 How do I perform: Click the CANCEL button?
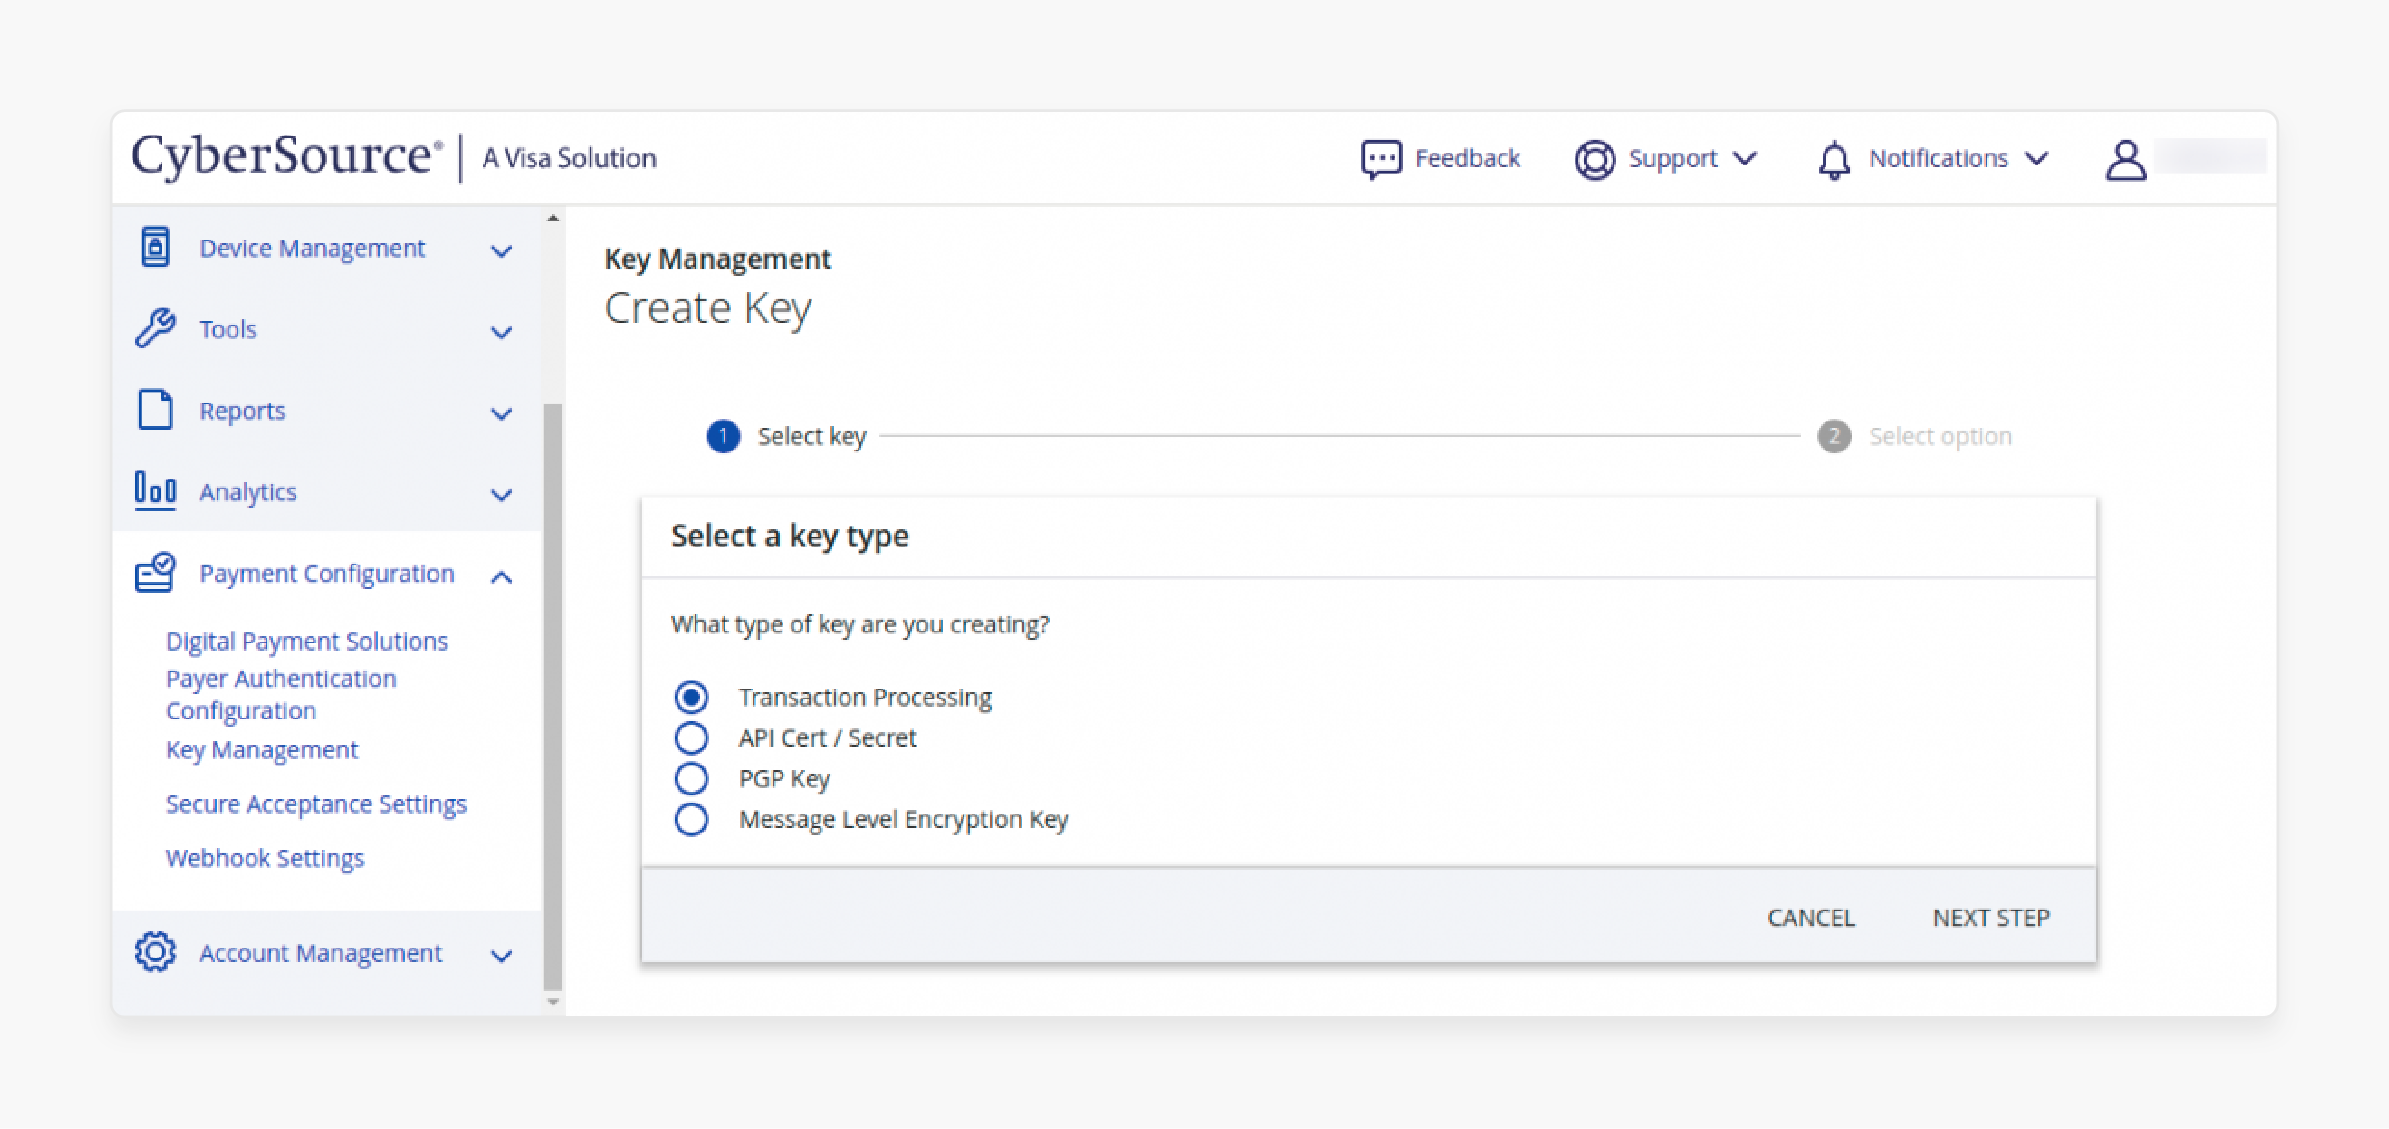(1811, 918)
